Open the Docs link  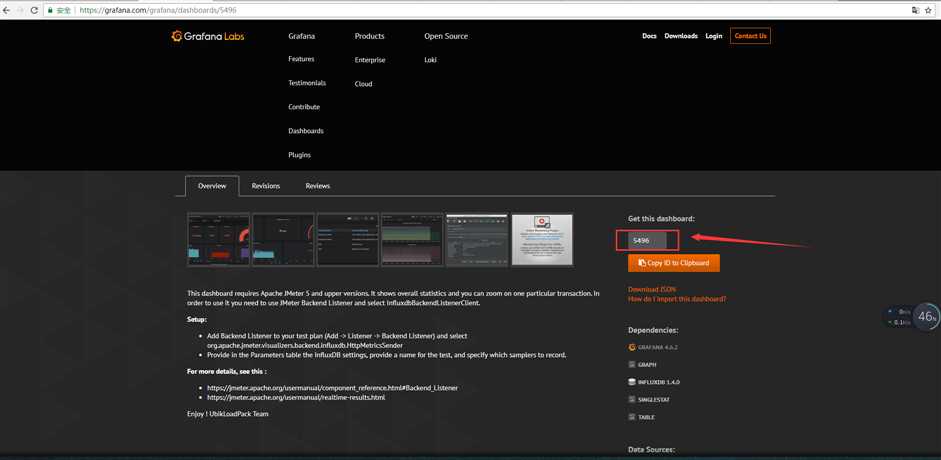pos(649,36)
